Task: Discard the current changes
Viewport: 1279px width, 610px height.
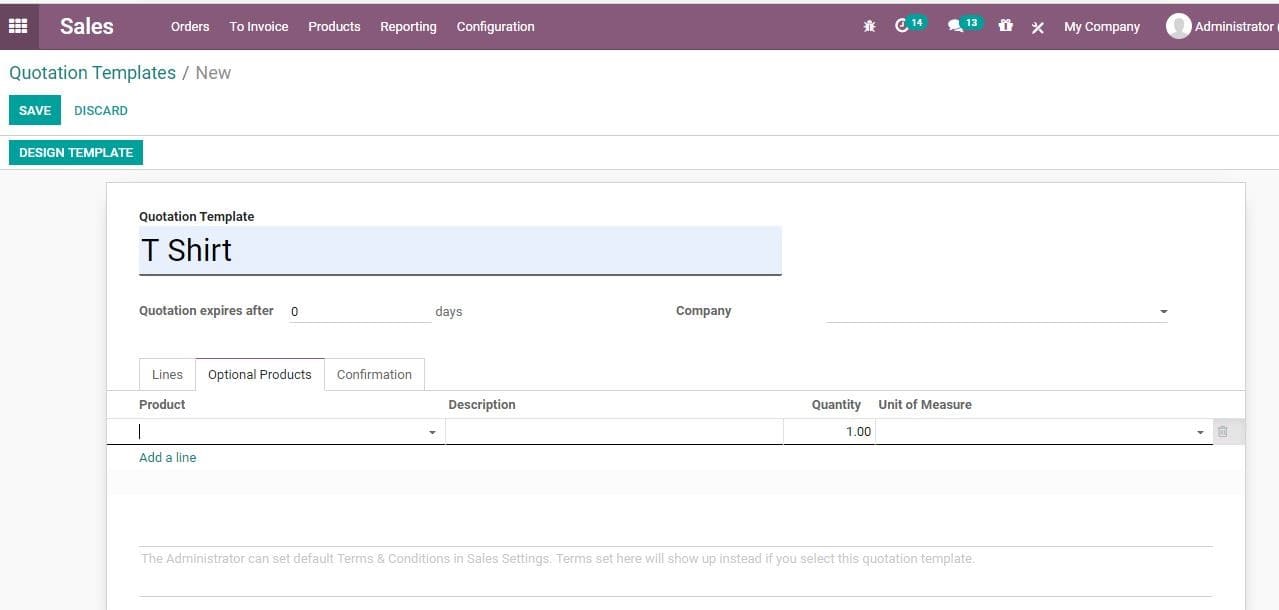Action: pyautogui.click(x=100, y=110)
